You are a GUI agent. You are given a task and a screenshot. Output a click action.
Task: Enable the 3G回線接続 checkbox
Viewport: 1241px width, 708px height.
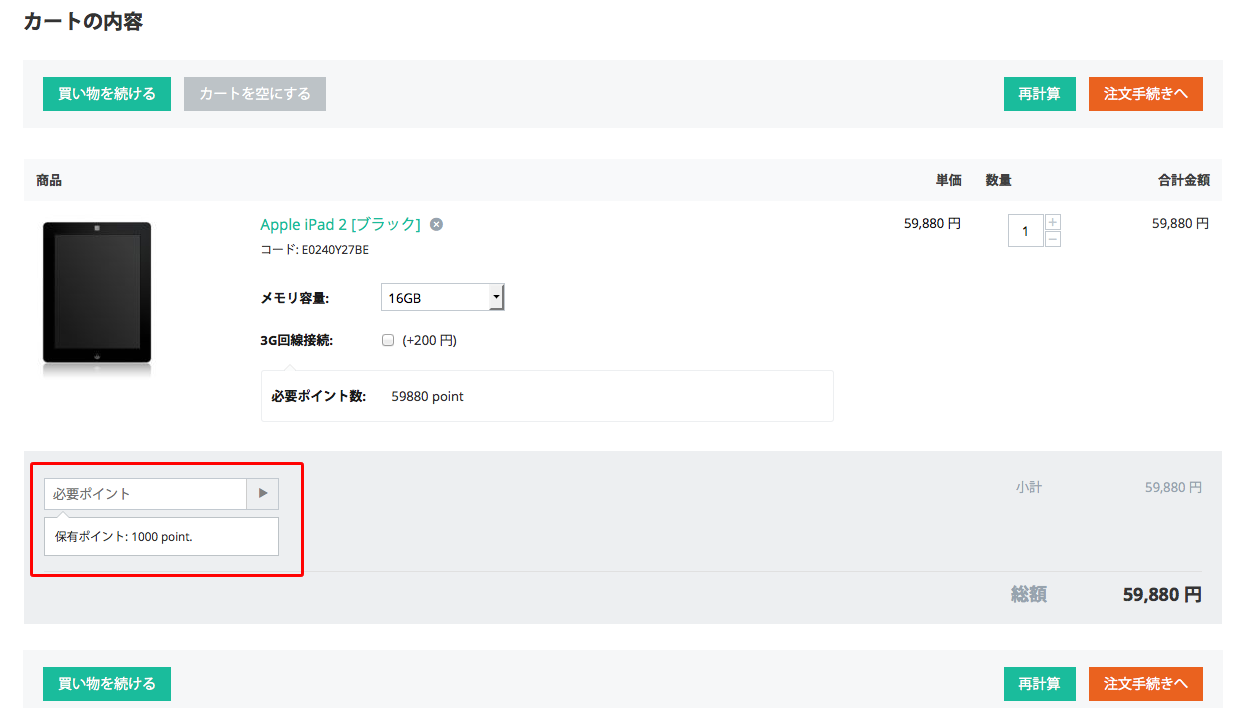pos(388,340)
